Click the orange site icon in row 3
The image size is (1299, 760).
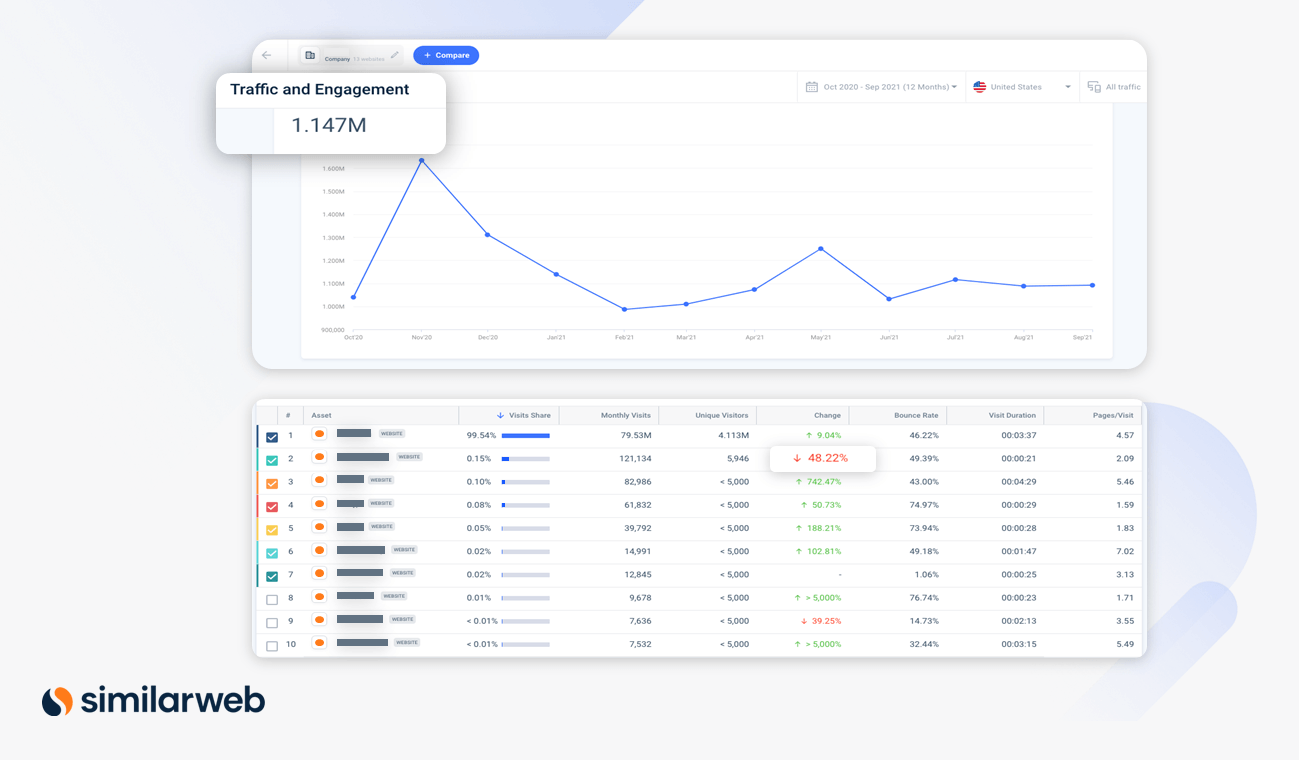[319, 480]
